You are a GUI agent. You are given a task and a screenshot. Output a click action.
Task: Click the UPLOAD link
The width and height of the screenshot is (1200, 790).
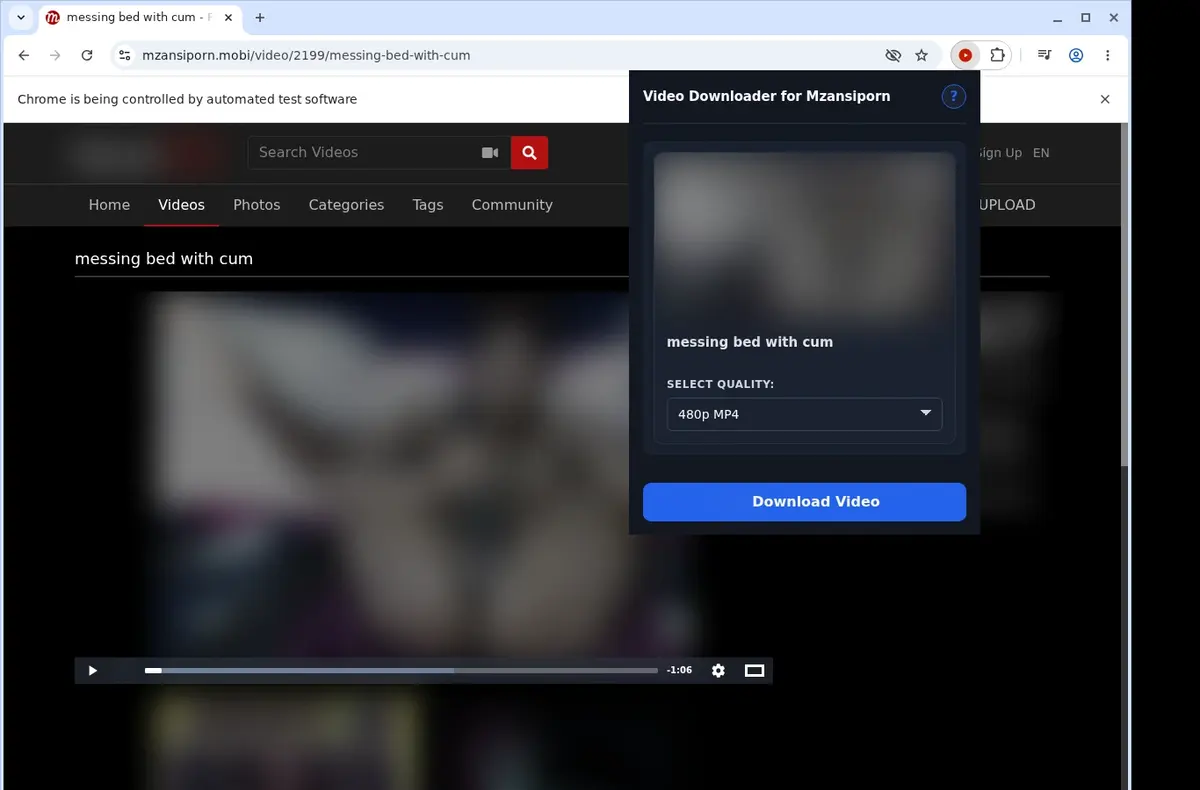click(x=1008, y=205)
